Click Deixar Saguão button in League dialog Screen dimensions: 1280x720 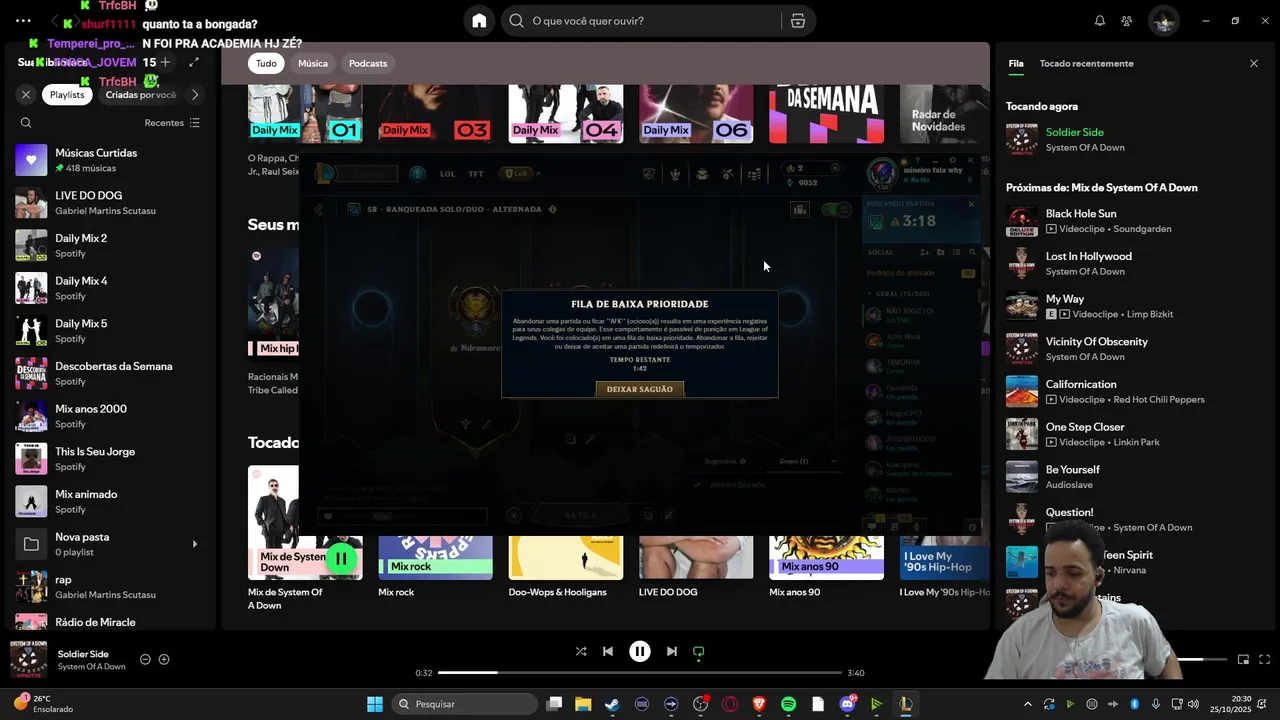[x=640, y=389]
